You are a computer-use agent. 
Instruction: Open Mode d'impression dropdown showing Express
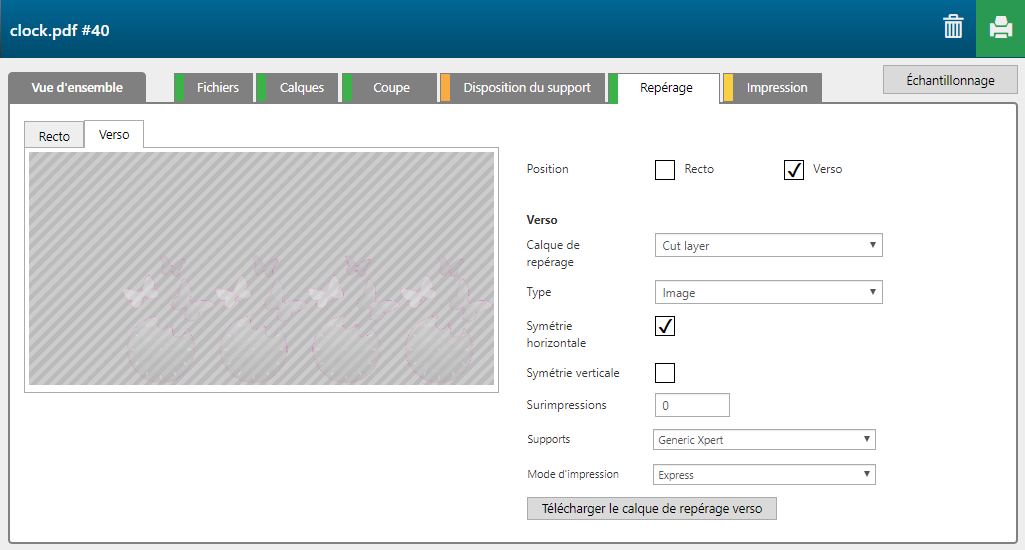click(x=764, y=475)
